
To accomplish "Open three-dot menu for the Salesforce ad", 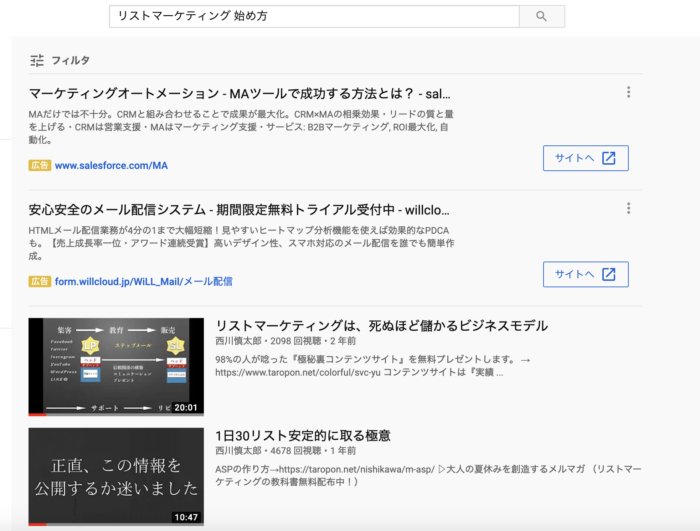I will (x=628, y=93).
